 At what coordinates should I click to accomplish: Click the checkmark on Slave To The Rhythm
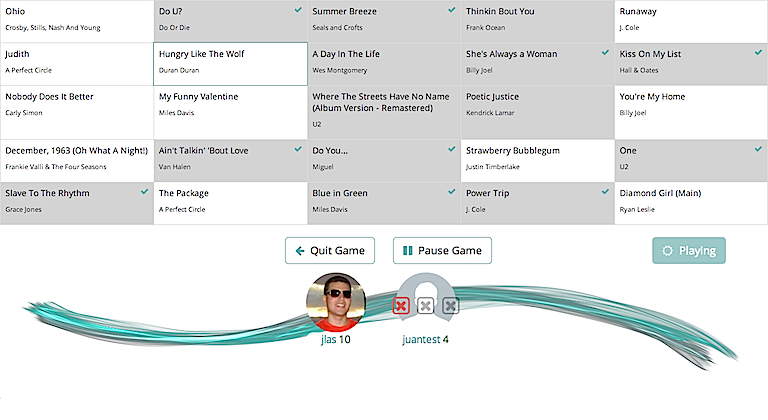(145, 190)
